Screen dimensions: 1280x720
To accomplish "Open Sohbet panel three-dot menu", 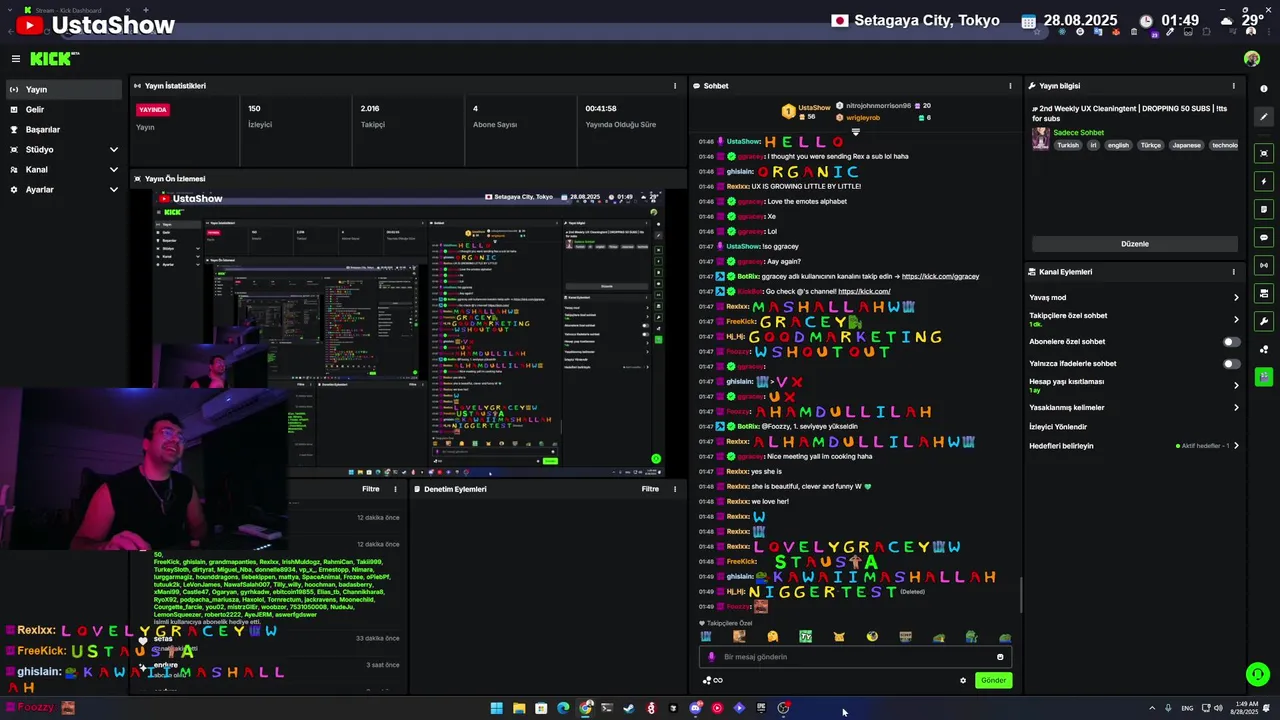I will click(x=1012, y=86).
